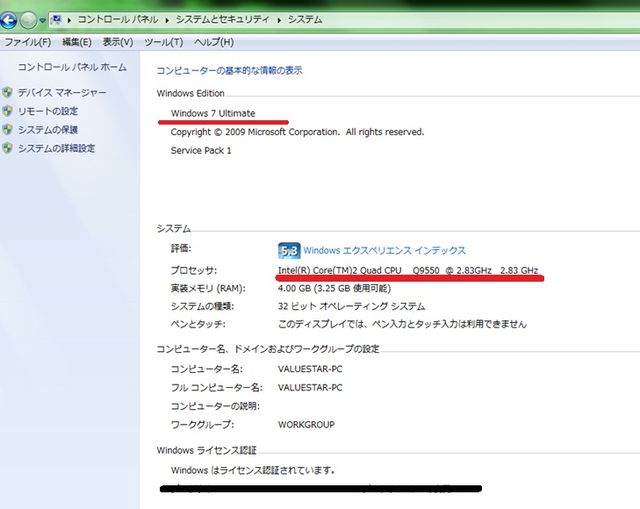640x509 pixels.
Task: Open Windows エクスペリエンス インデックス link
Action: click(383, 250)
